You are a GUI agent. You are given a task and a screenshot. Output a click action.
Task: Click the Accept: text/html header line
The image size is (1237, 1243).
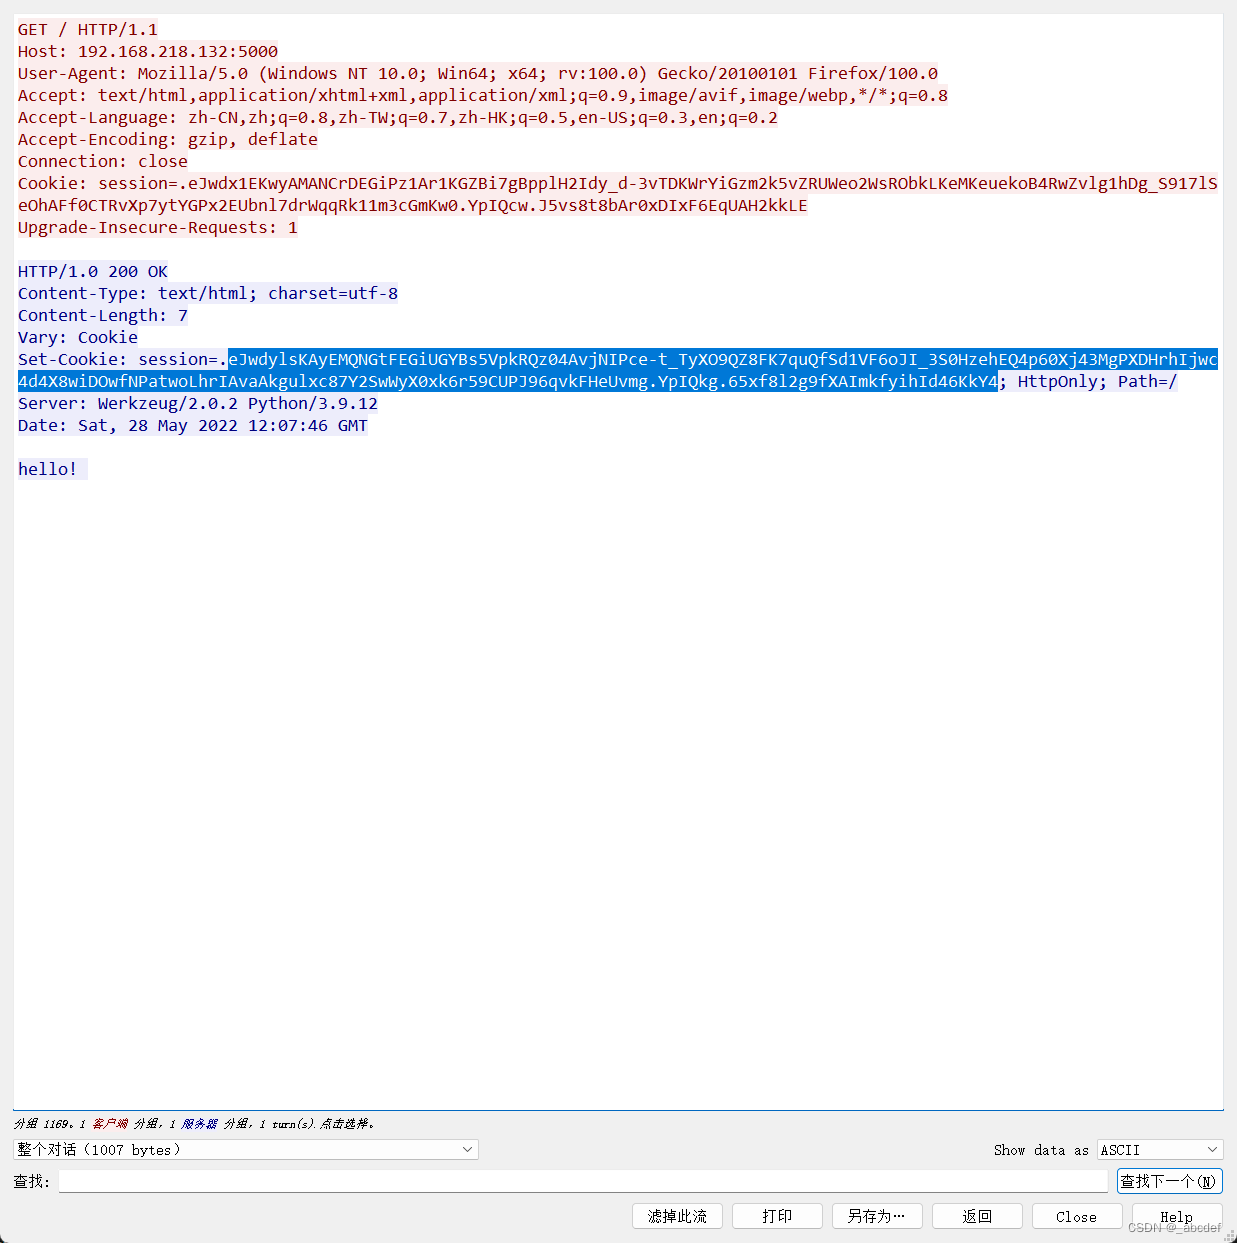tap(483, 95)
